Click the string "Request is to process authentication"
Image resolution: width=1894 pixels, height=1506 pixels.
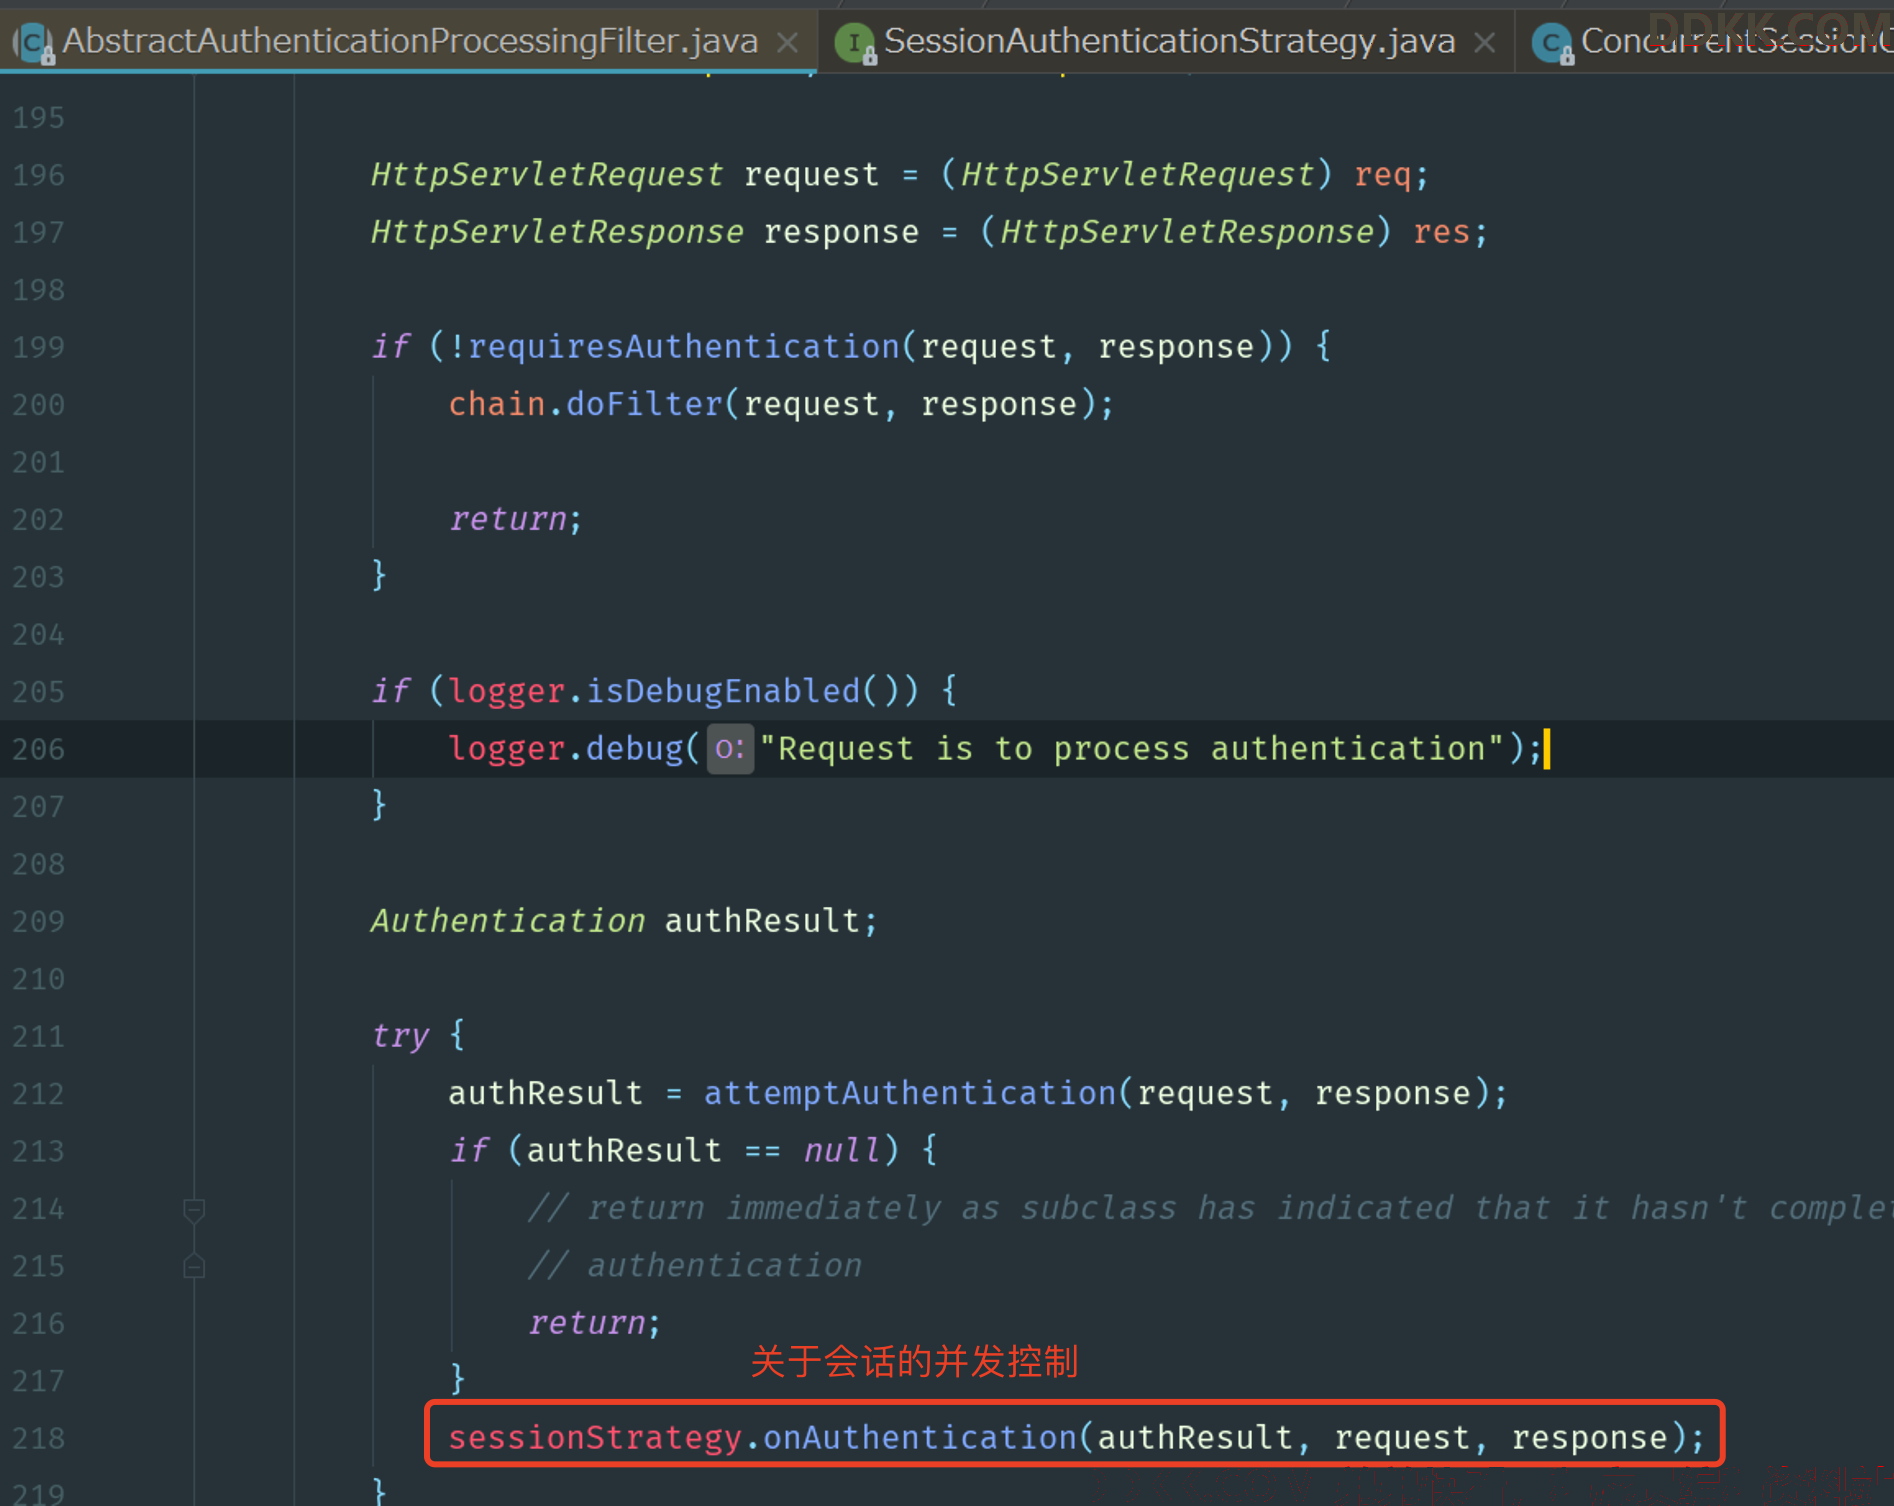[1132, 749]
